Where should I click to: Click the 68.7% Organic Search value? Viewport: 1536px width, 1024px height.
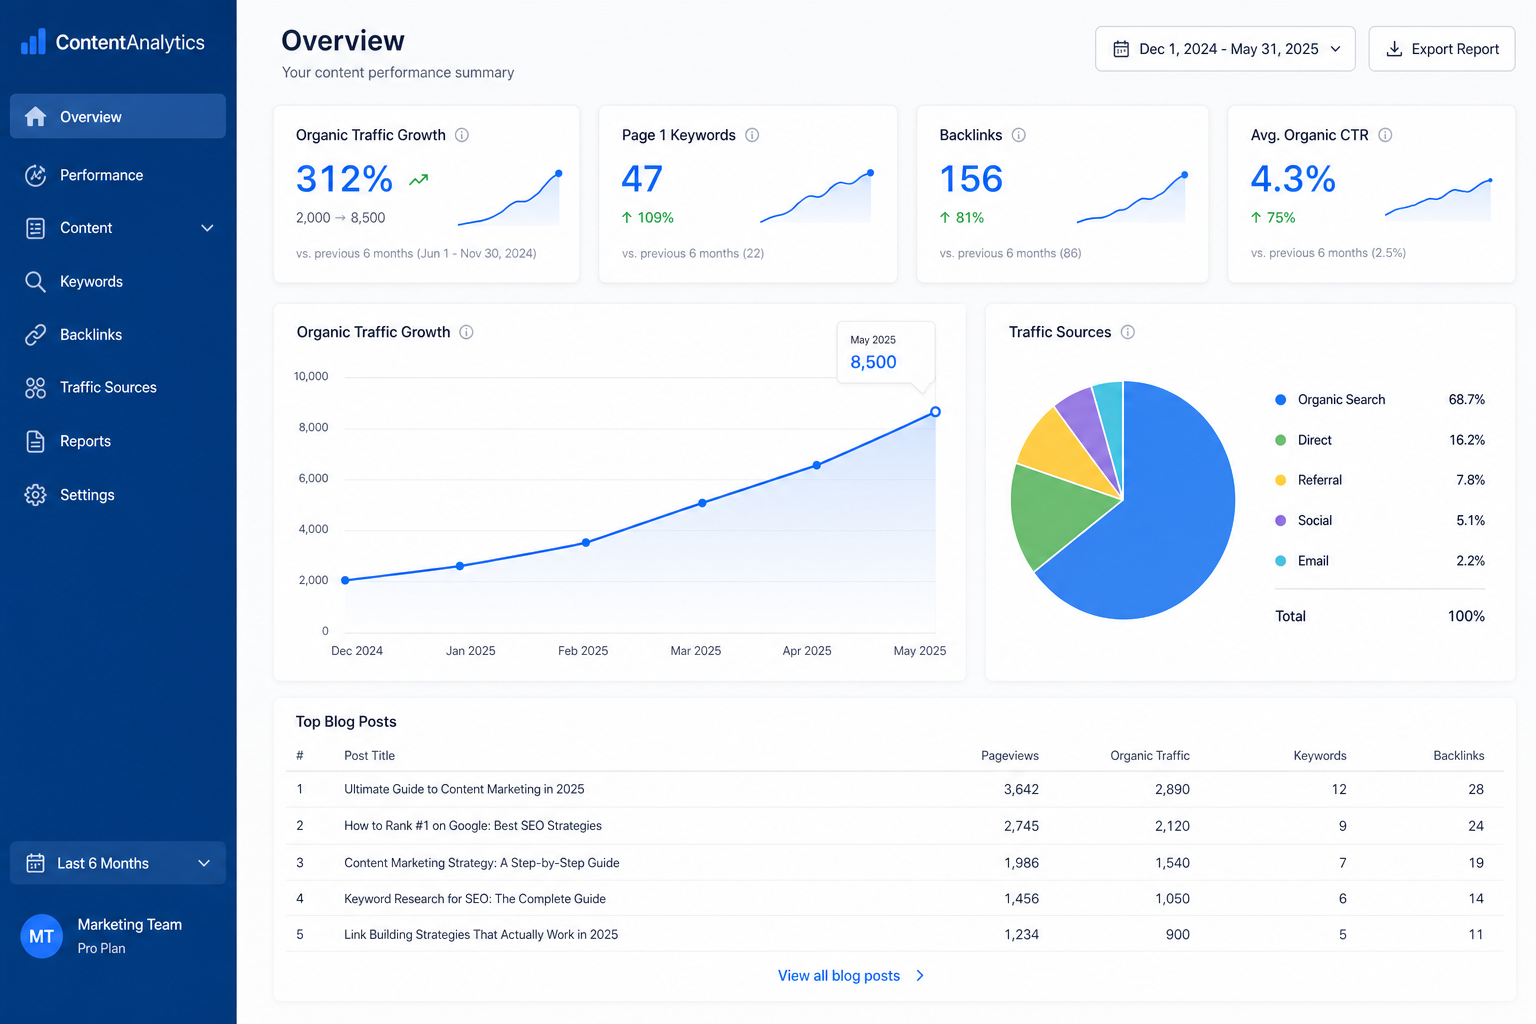[x=1467, y=400]
